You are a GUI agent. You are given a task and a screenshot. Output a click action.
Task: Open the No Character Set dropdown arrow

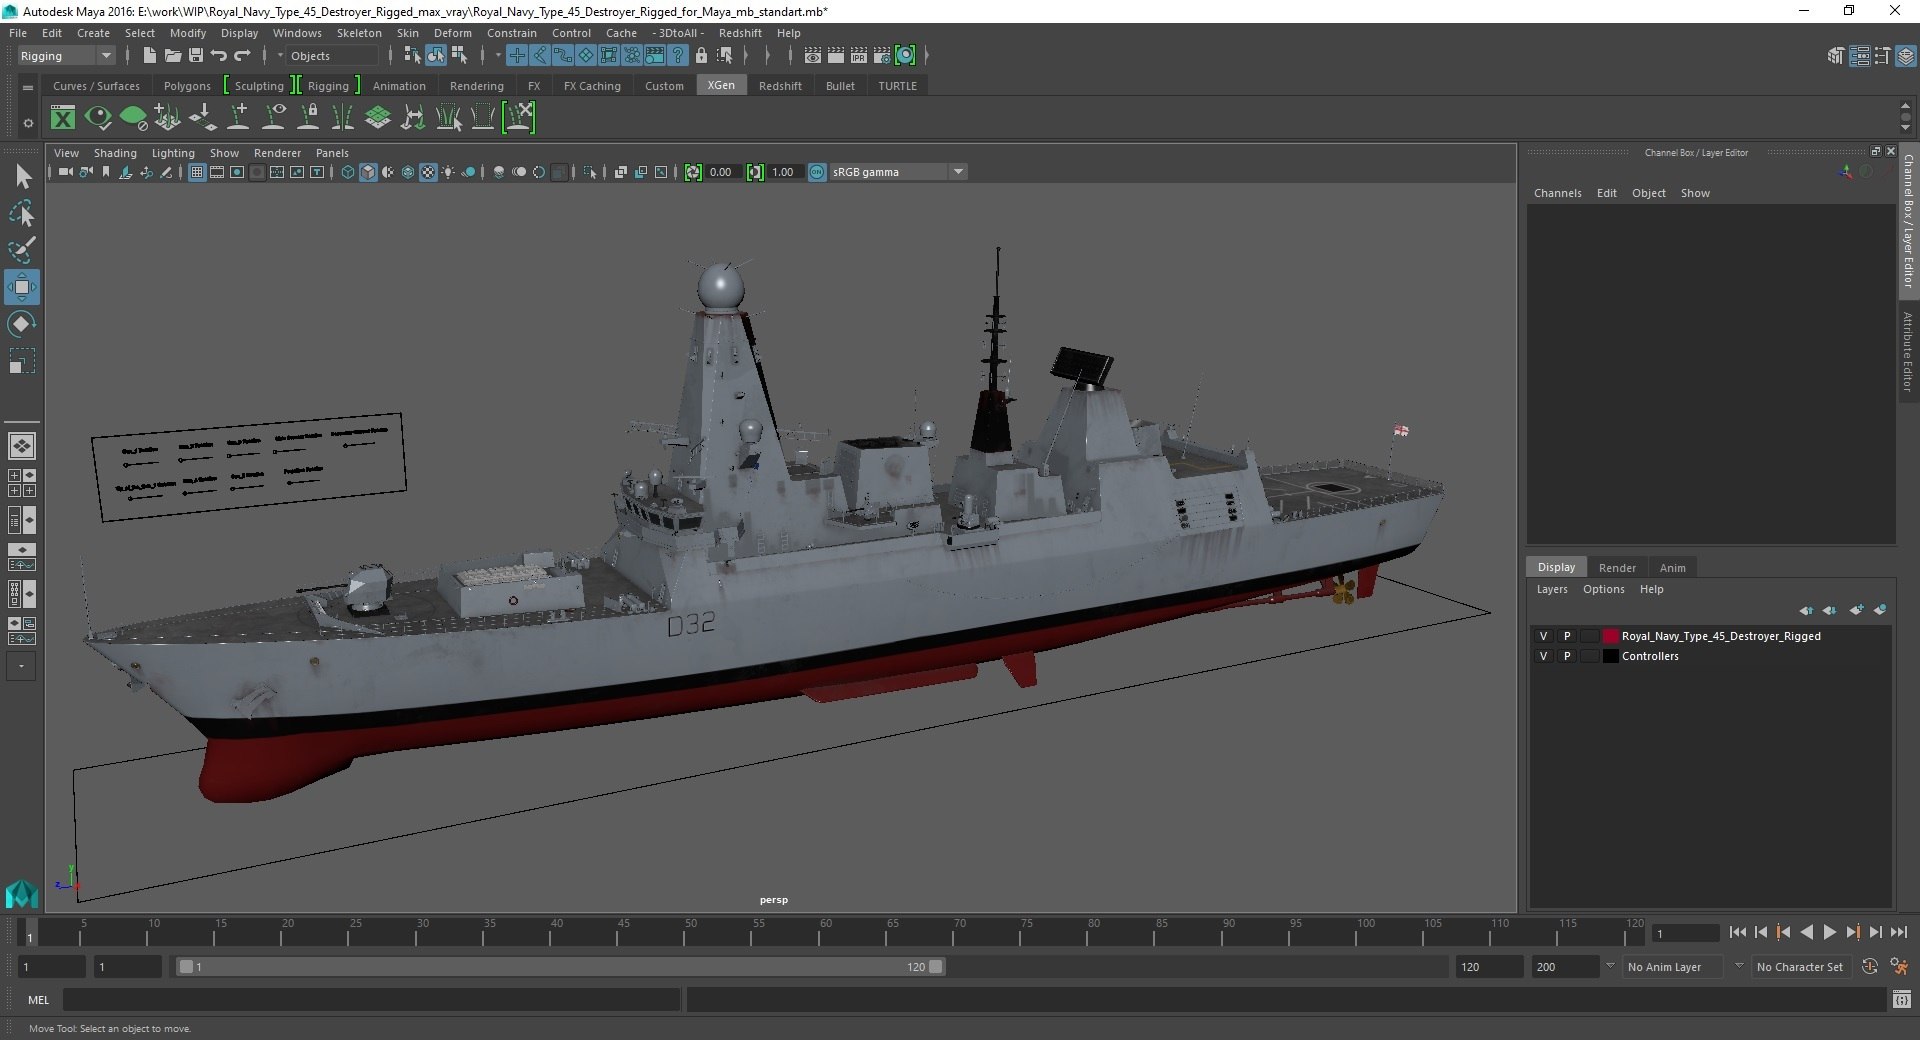click(1739, 966)
